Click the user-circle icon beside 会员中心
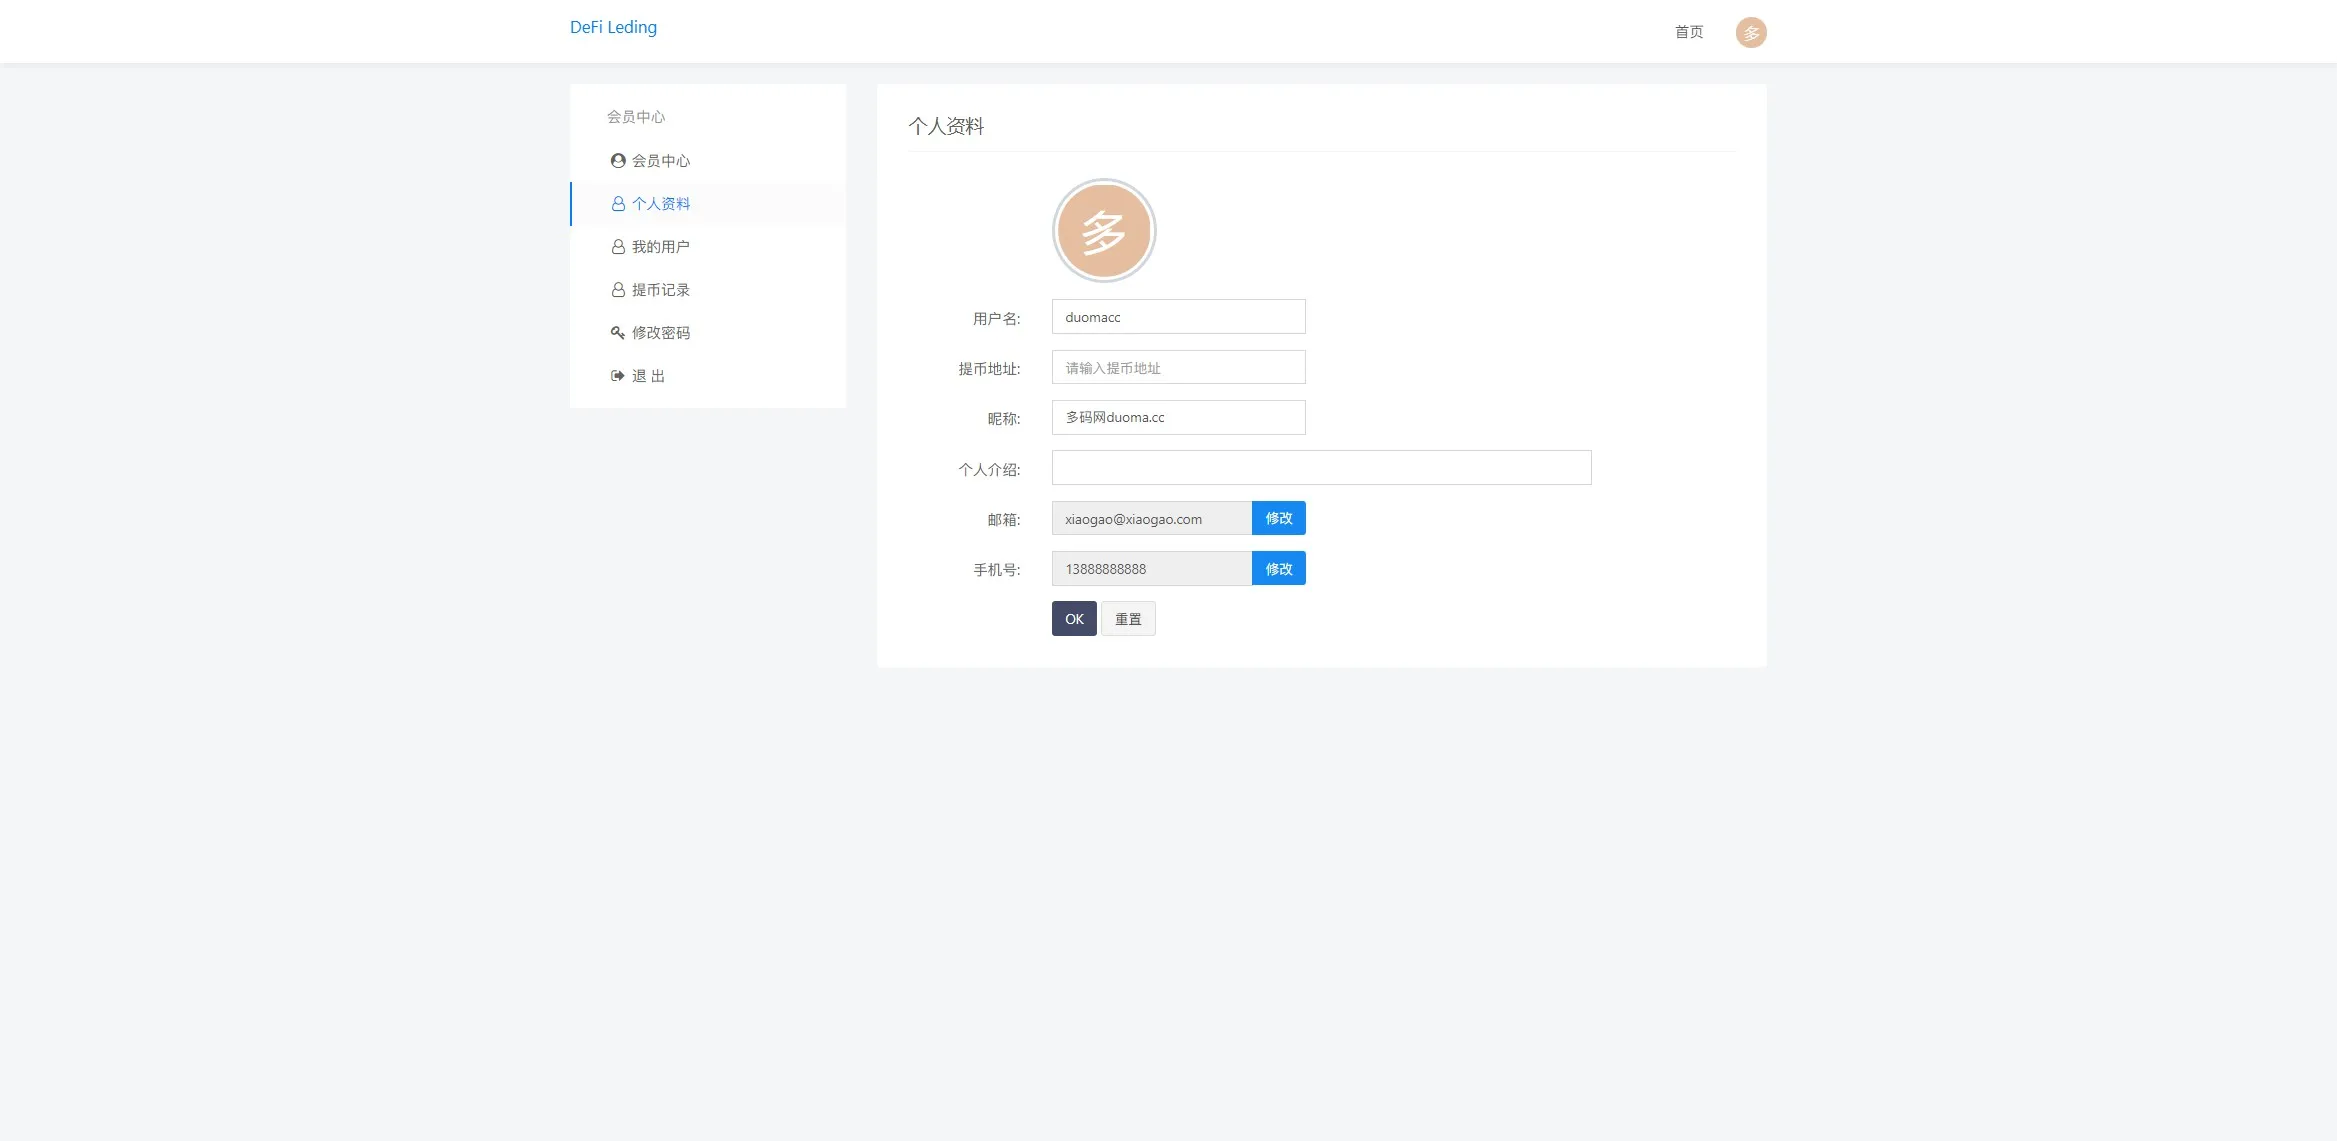Screen dimensions: 2337x1141 point(618,161)
